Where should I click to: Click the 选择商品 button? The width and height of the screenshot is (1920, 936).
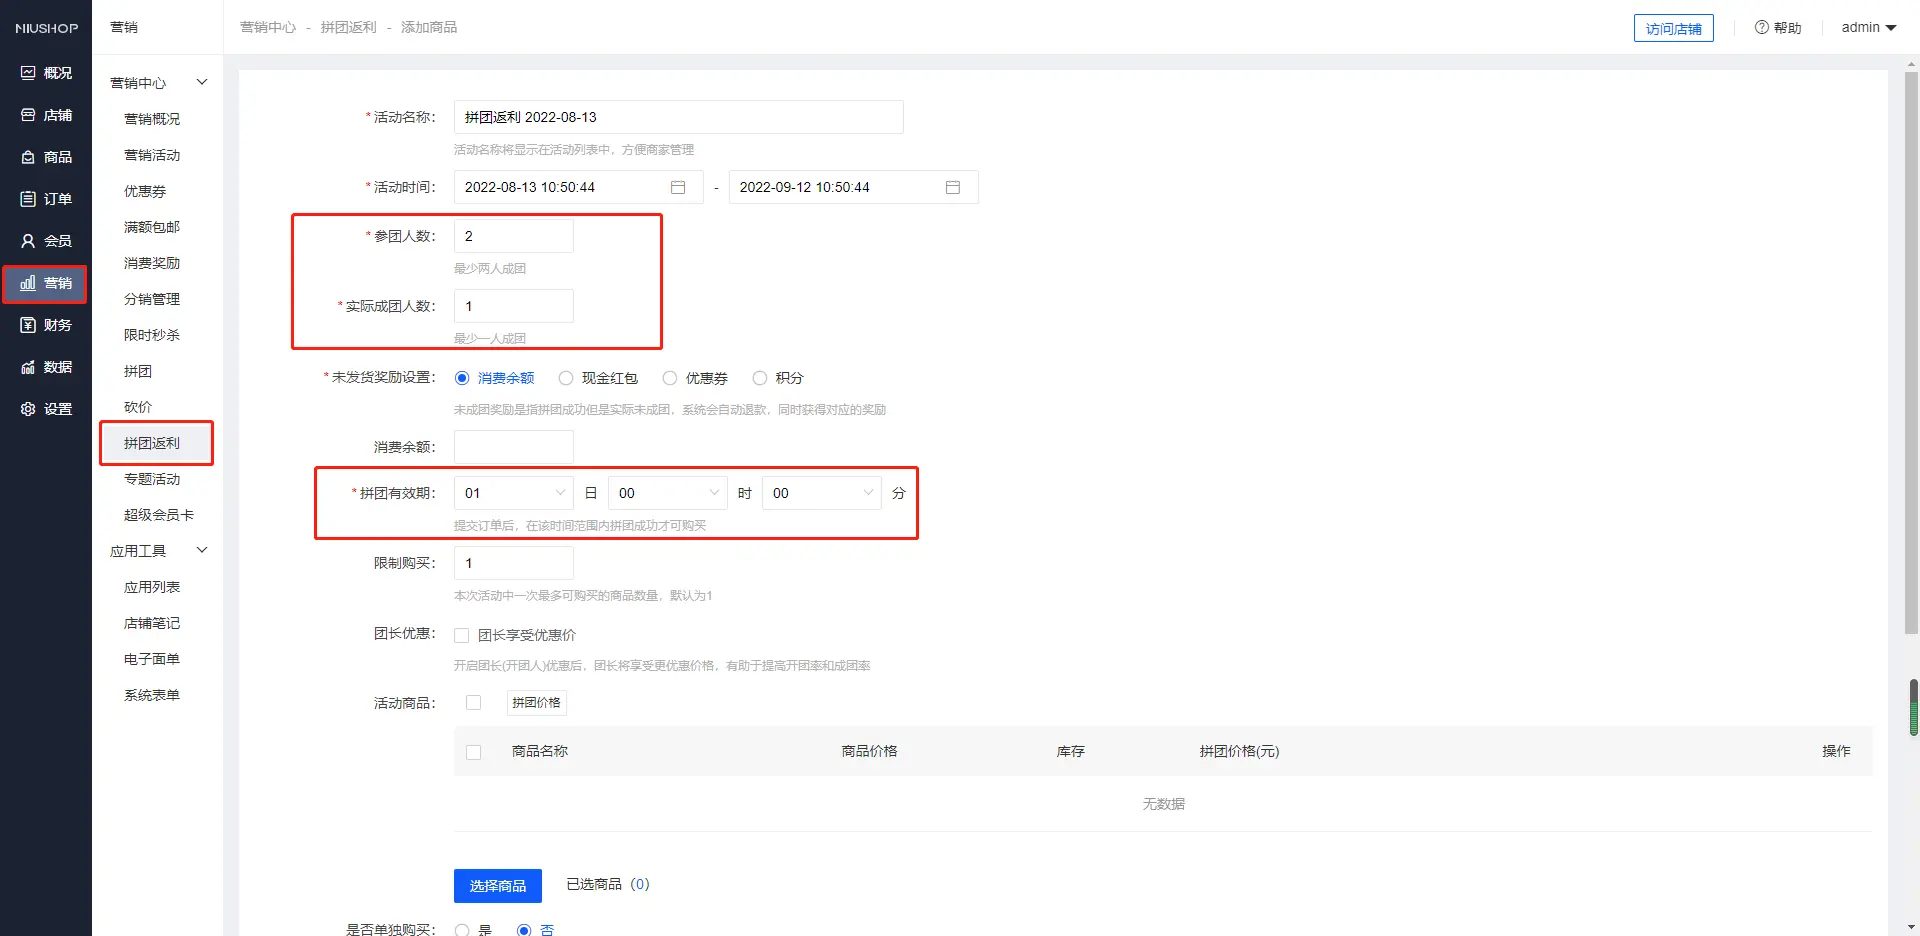pyautogui.click(x=497, y=886)
